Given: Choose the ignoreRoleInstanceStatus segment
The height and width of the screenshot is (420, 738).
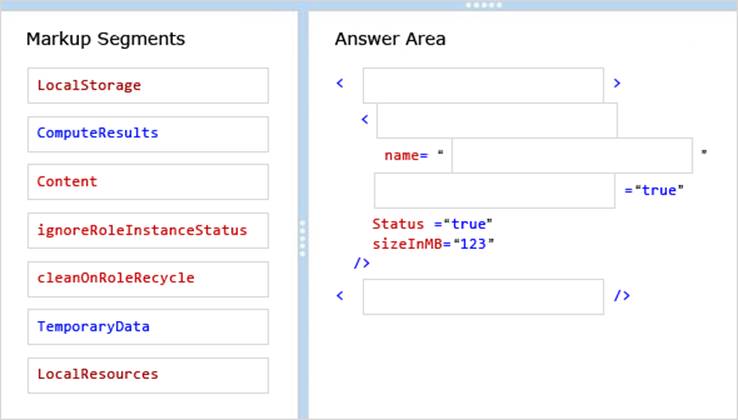Looking at the screenshot, I should [148, 231].
